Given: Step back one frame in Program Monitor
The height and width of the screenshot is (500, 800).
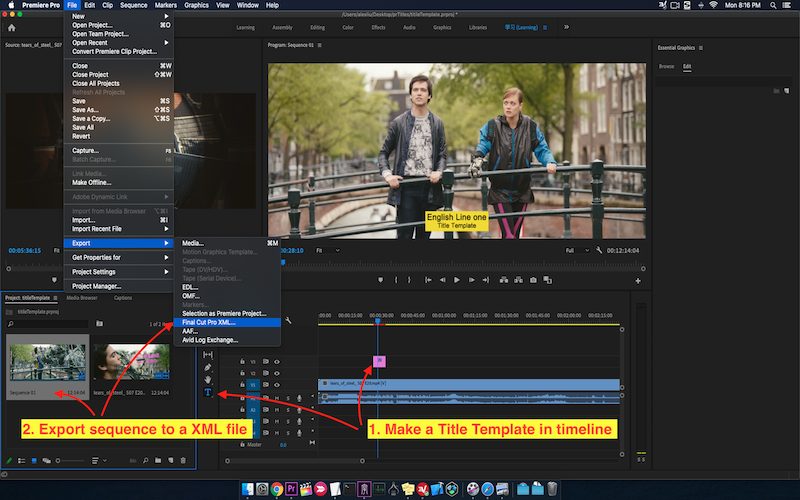Looking at the screenshot, I should coord(442,280).
